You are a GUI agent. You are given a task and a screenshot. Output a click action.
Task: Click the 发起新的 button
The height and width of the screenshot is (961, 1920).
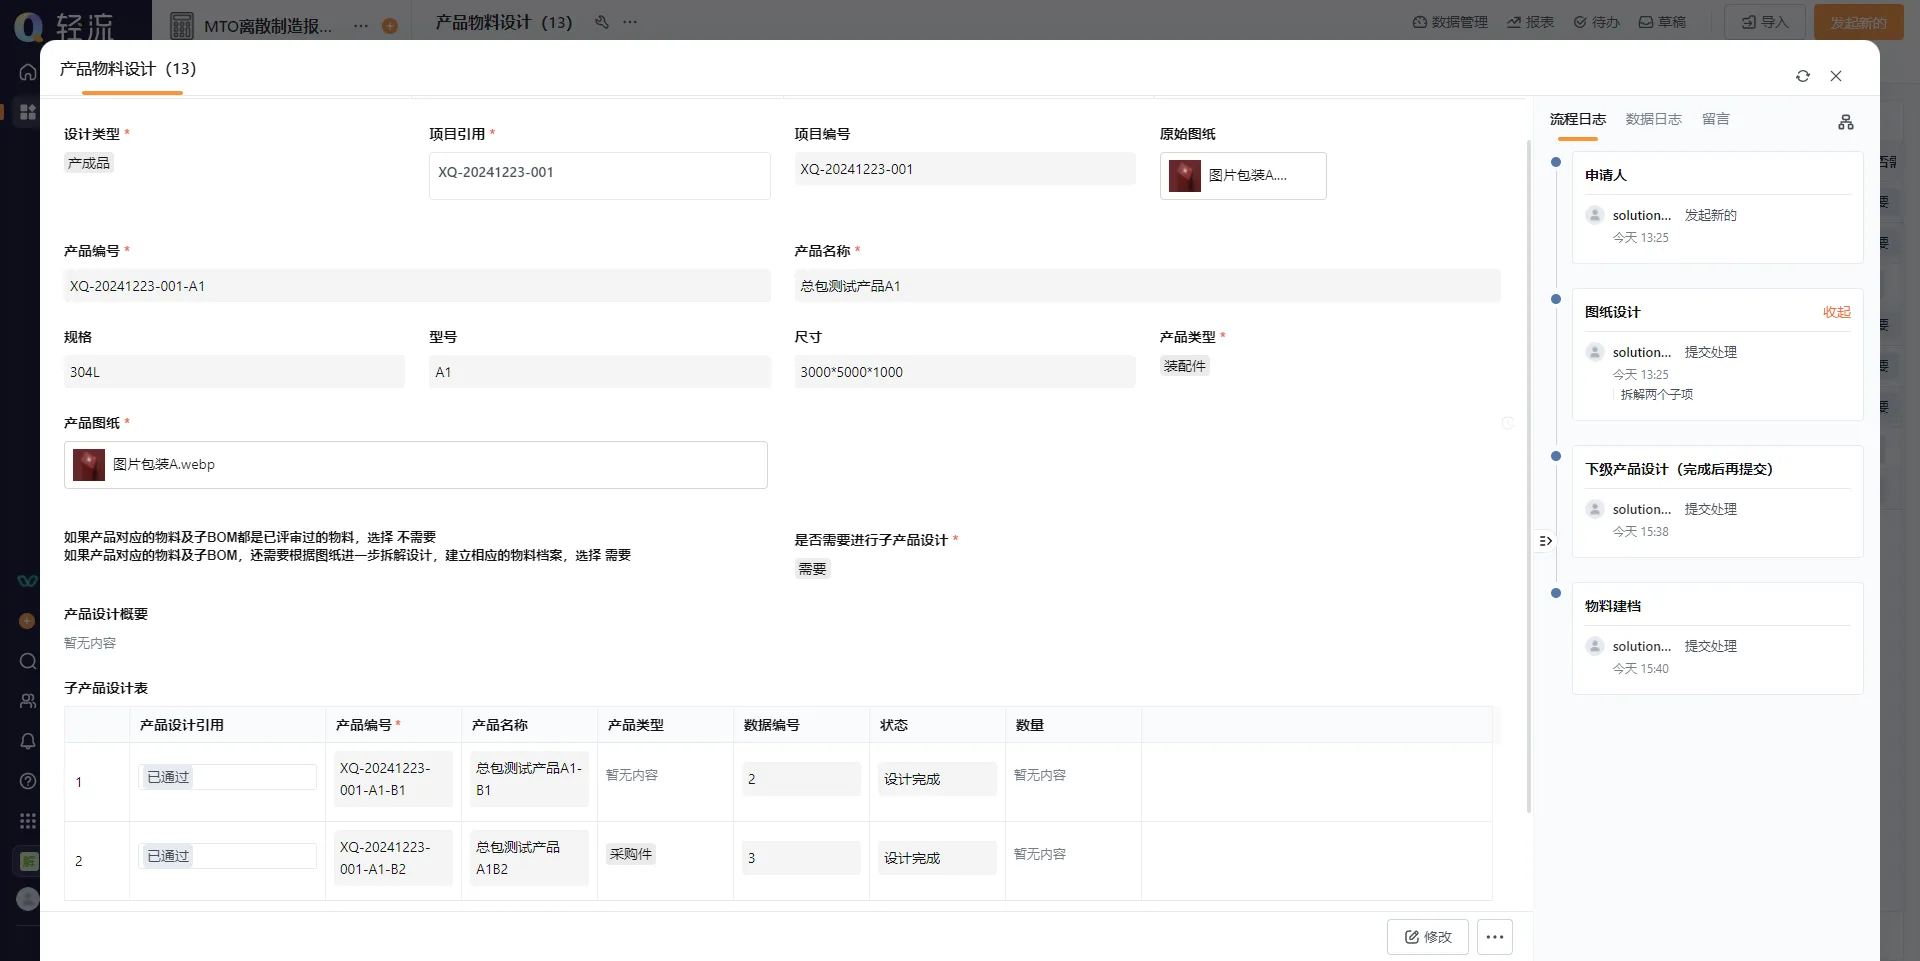pyautogui.click(x=1858, y=21)
